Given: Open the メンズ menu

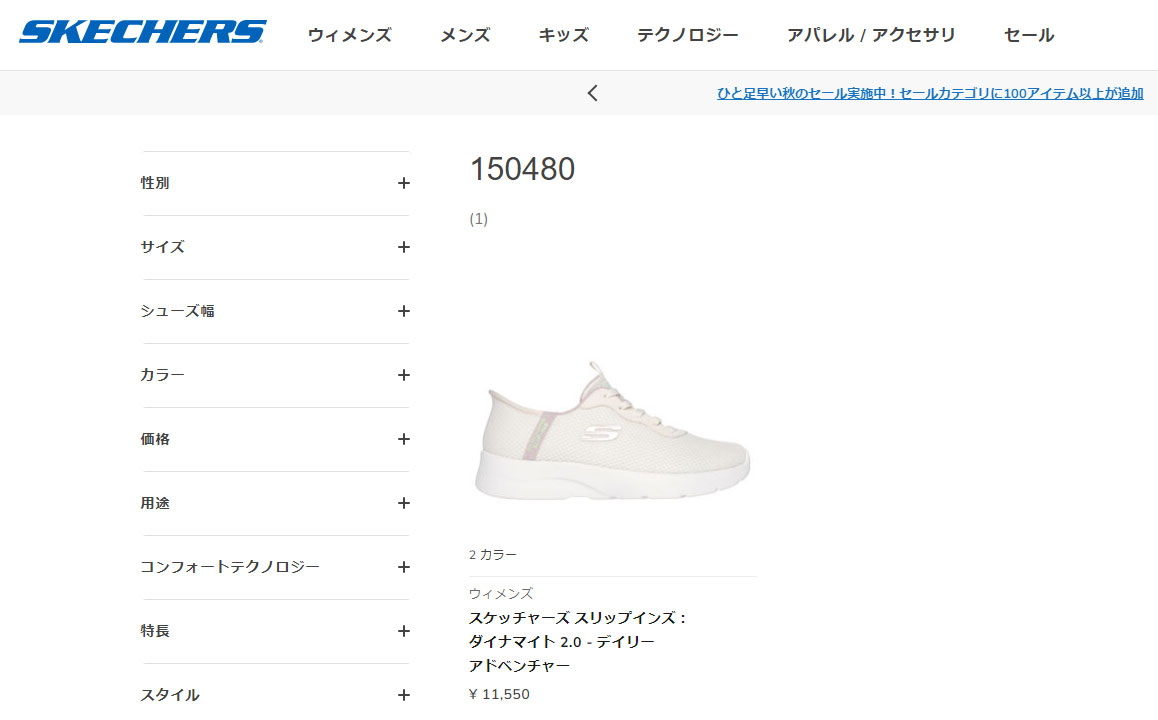Looking at the screenshot, I should coord(465,35).
